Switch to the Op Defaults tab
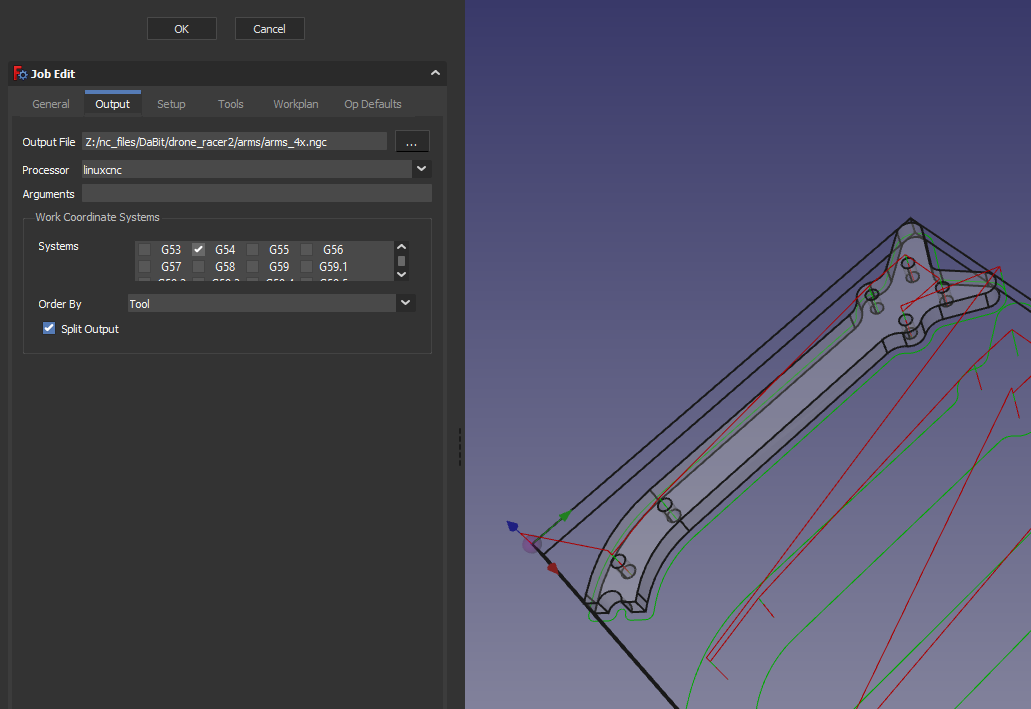 coord(372,103)
